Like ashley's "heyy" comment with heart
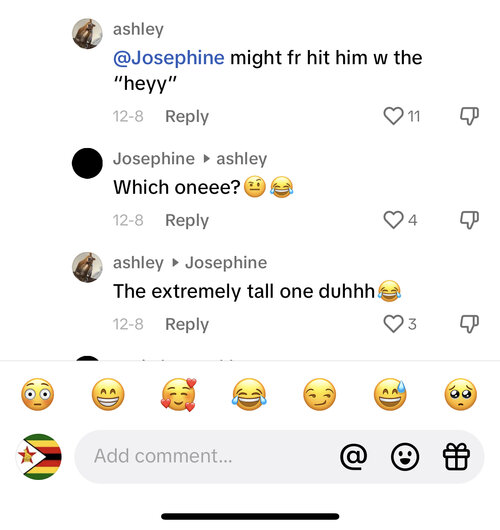This screenshot has width=500, height=530. pos(394,116)
